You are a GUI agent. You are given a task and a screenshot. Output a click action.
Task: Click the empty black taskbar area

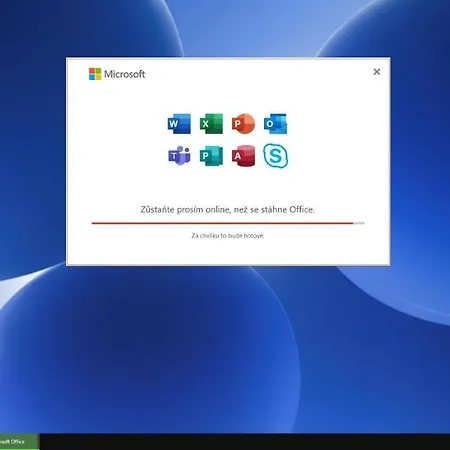pyautogui.click(x=245, y=442)
